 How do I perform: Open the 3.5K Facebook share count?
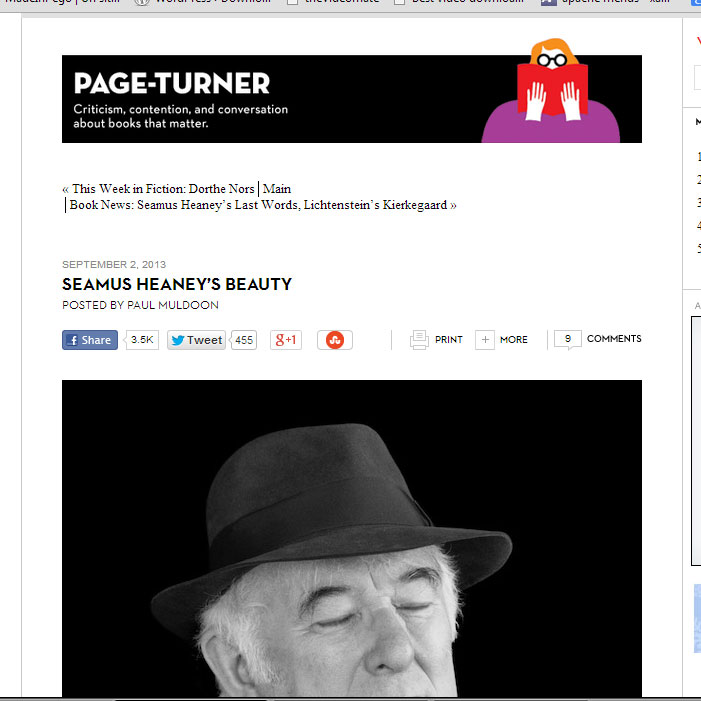tap(142, 340)
